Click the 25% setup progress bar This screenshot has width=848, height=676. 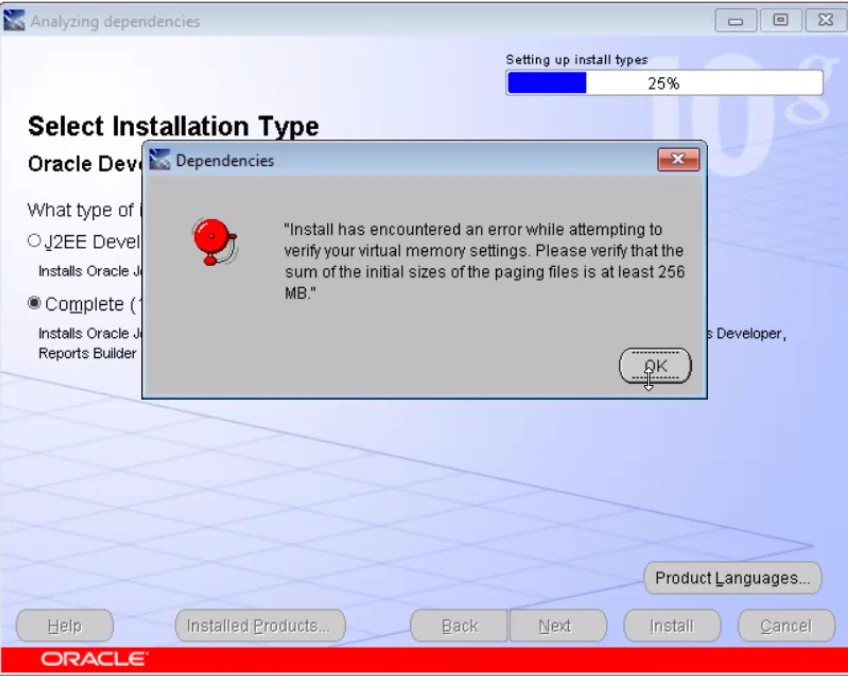pyautogui.click(x=664, y=83)
